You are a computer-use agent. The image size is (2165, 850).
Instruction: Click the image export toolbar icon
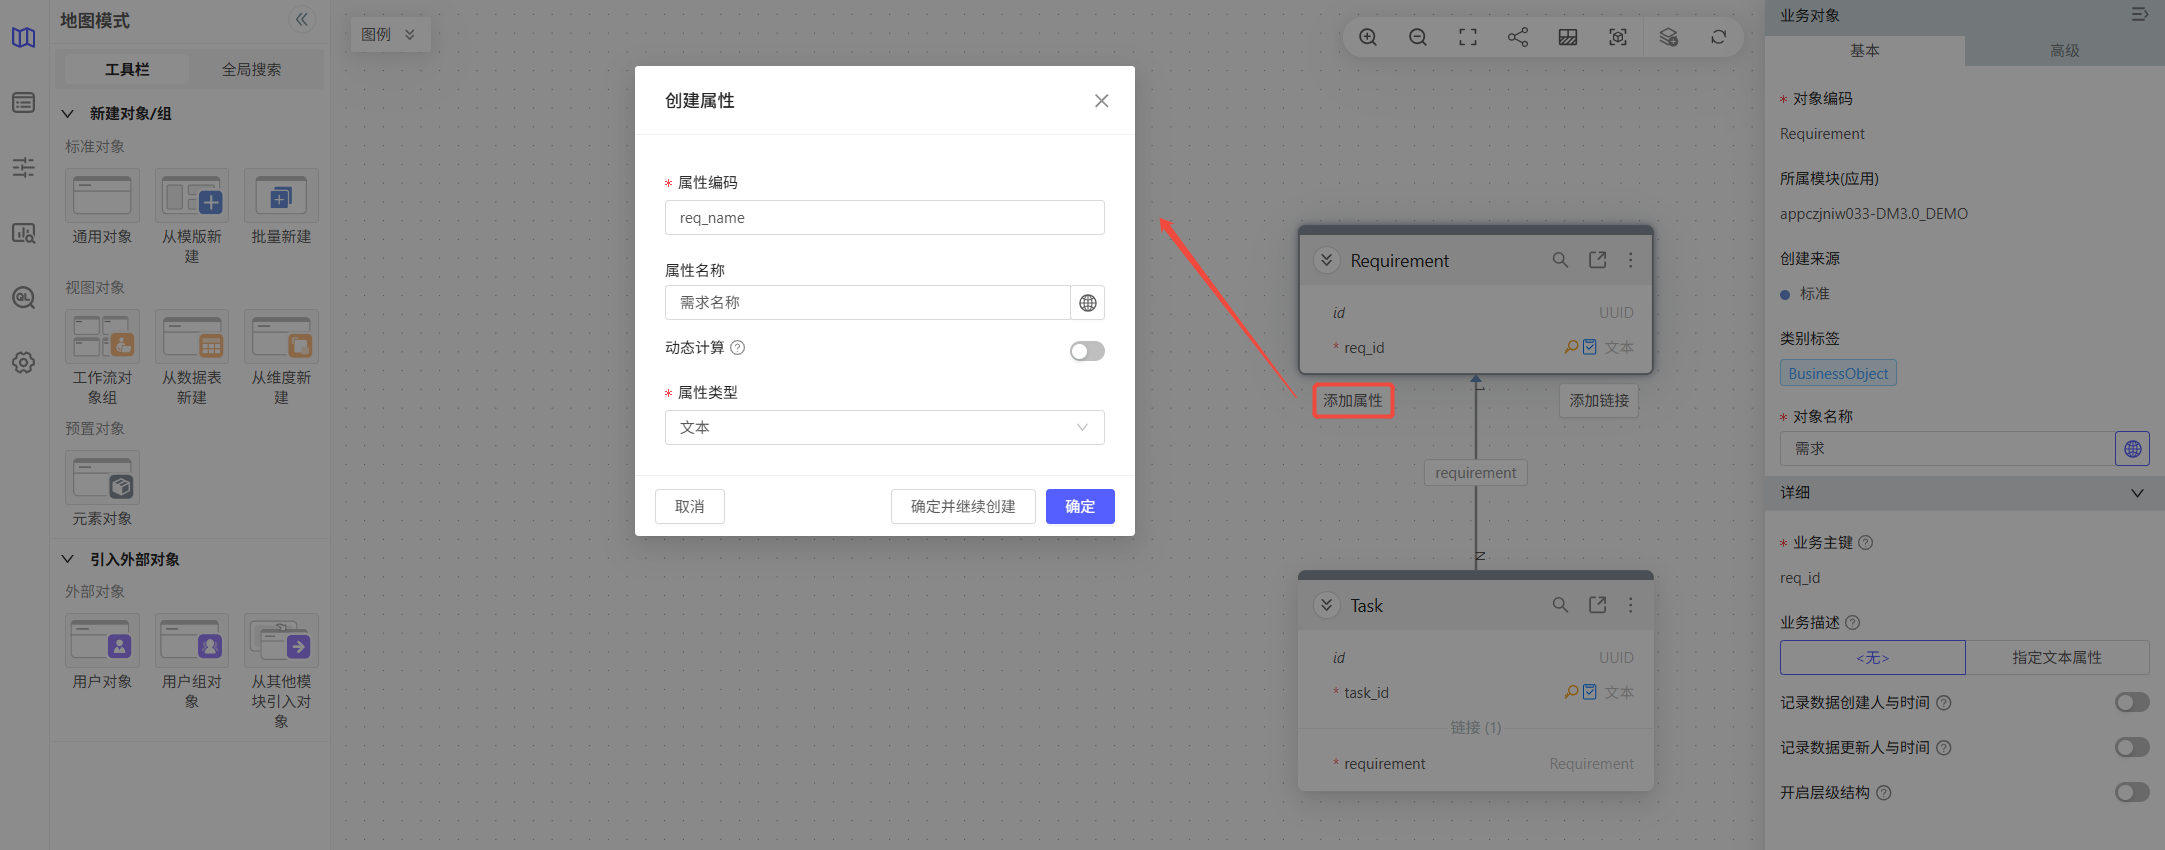(x=1568, y=37)
